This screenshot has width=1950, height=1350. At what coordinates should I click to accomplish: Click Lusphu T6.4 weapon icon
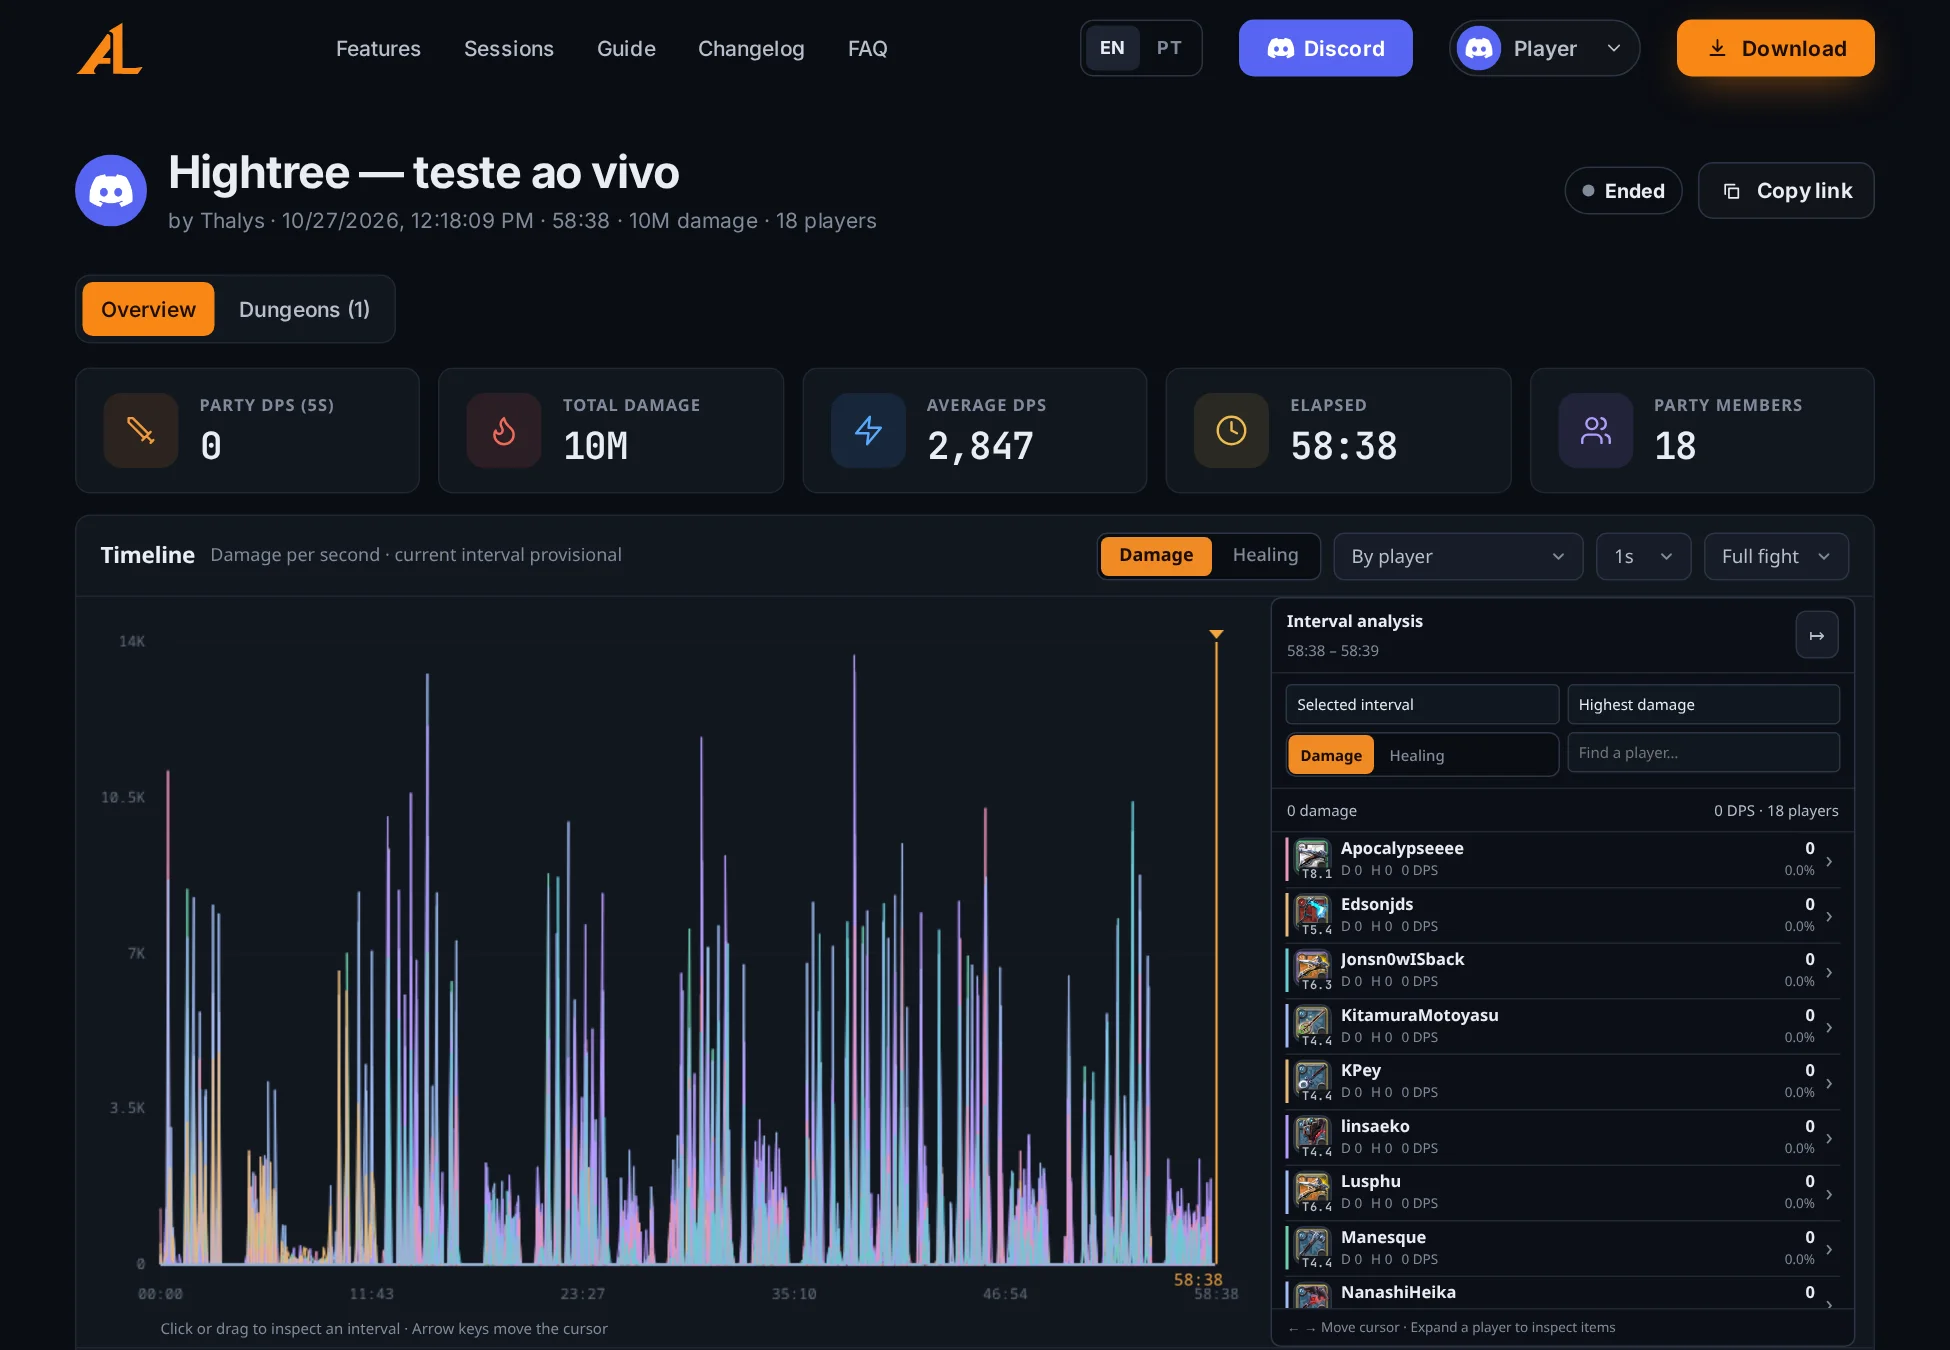tap(1312, 1190)
